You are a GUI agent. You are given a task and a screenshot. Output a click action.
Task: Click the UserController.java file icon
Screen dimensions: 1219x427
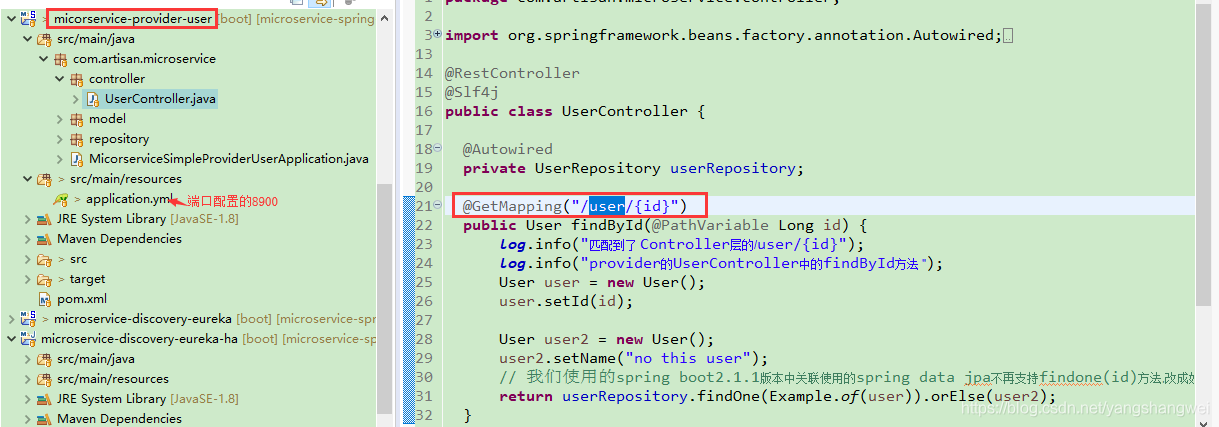[93, 99]
